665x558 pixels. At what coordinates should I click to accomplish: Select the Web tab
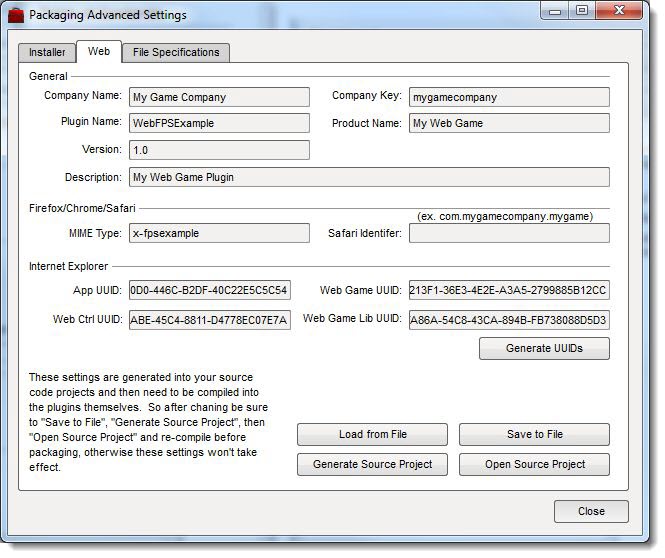pyautogui.click(x=99, y=51)
